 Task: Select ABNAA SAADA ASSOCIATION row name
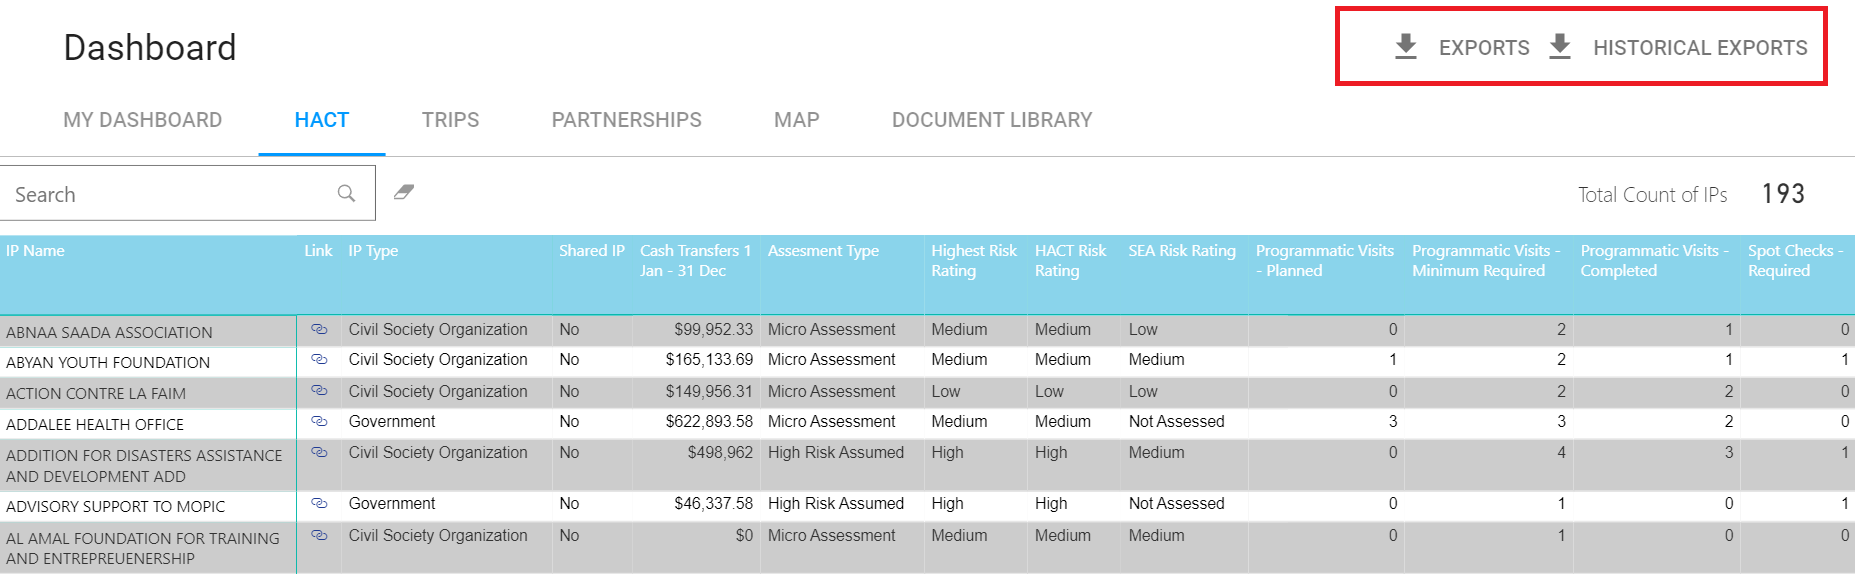(x=109, y=332)
